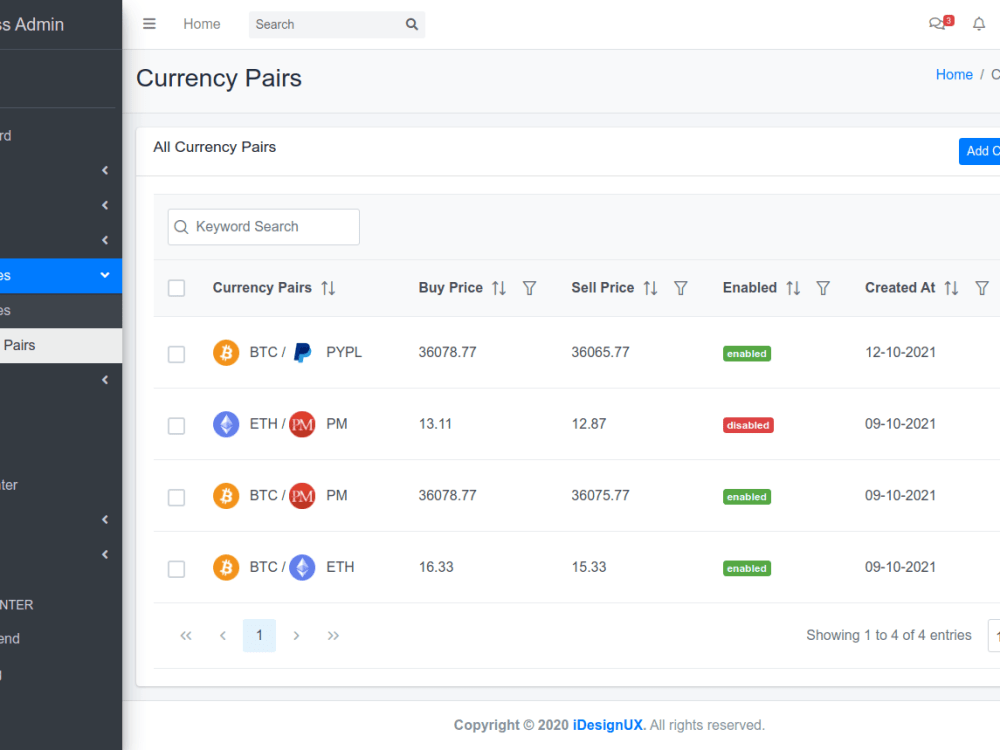Viewport: 1000px width, 750px height.
Task: Click the Admin brand title in sidebar
Action: (32, 24)
